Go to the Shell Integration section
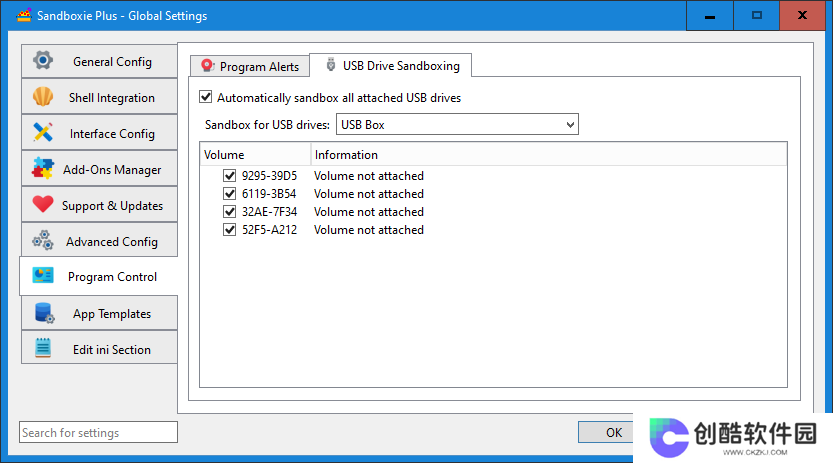833x463 pixels. tap(99, 97)
